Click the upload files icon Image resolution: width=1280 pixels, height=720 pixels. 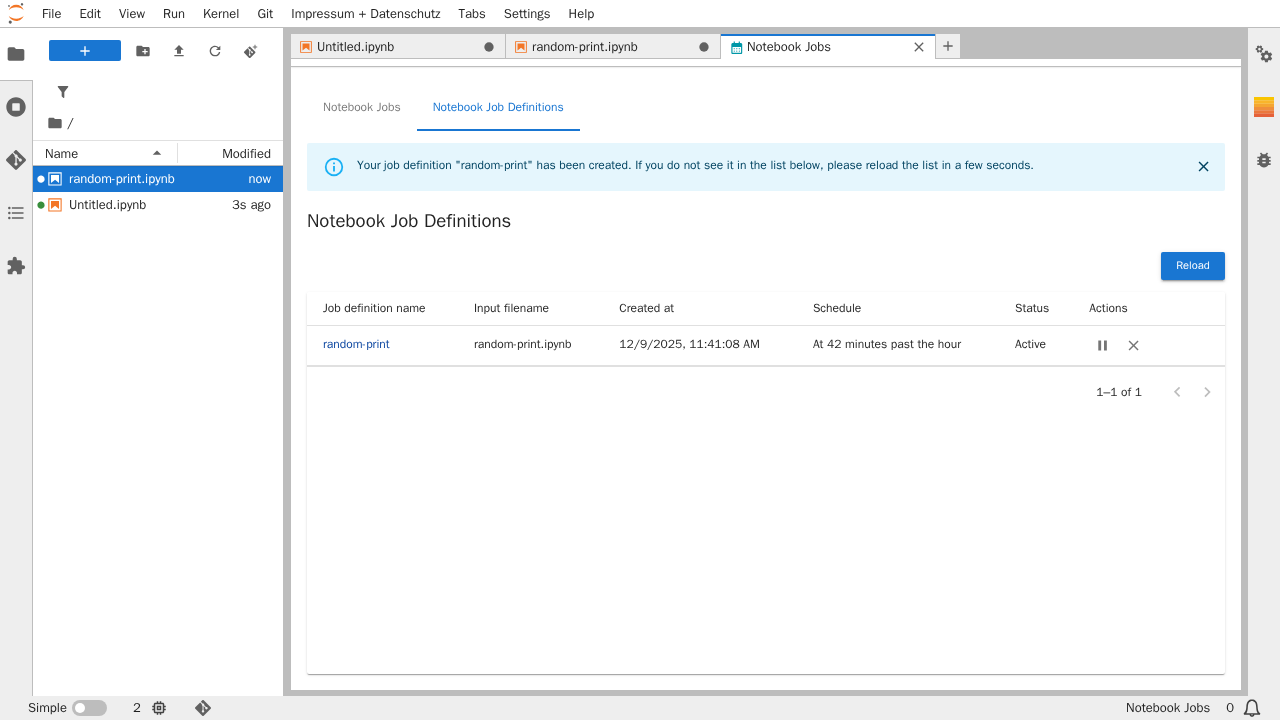[x=179, y=51]
